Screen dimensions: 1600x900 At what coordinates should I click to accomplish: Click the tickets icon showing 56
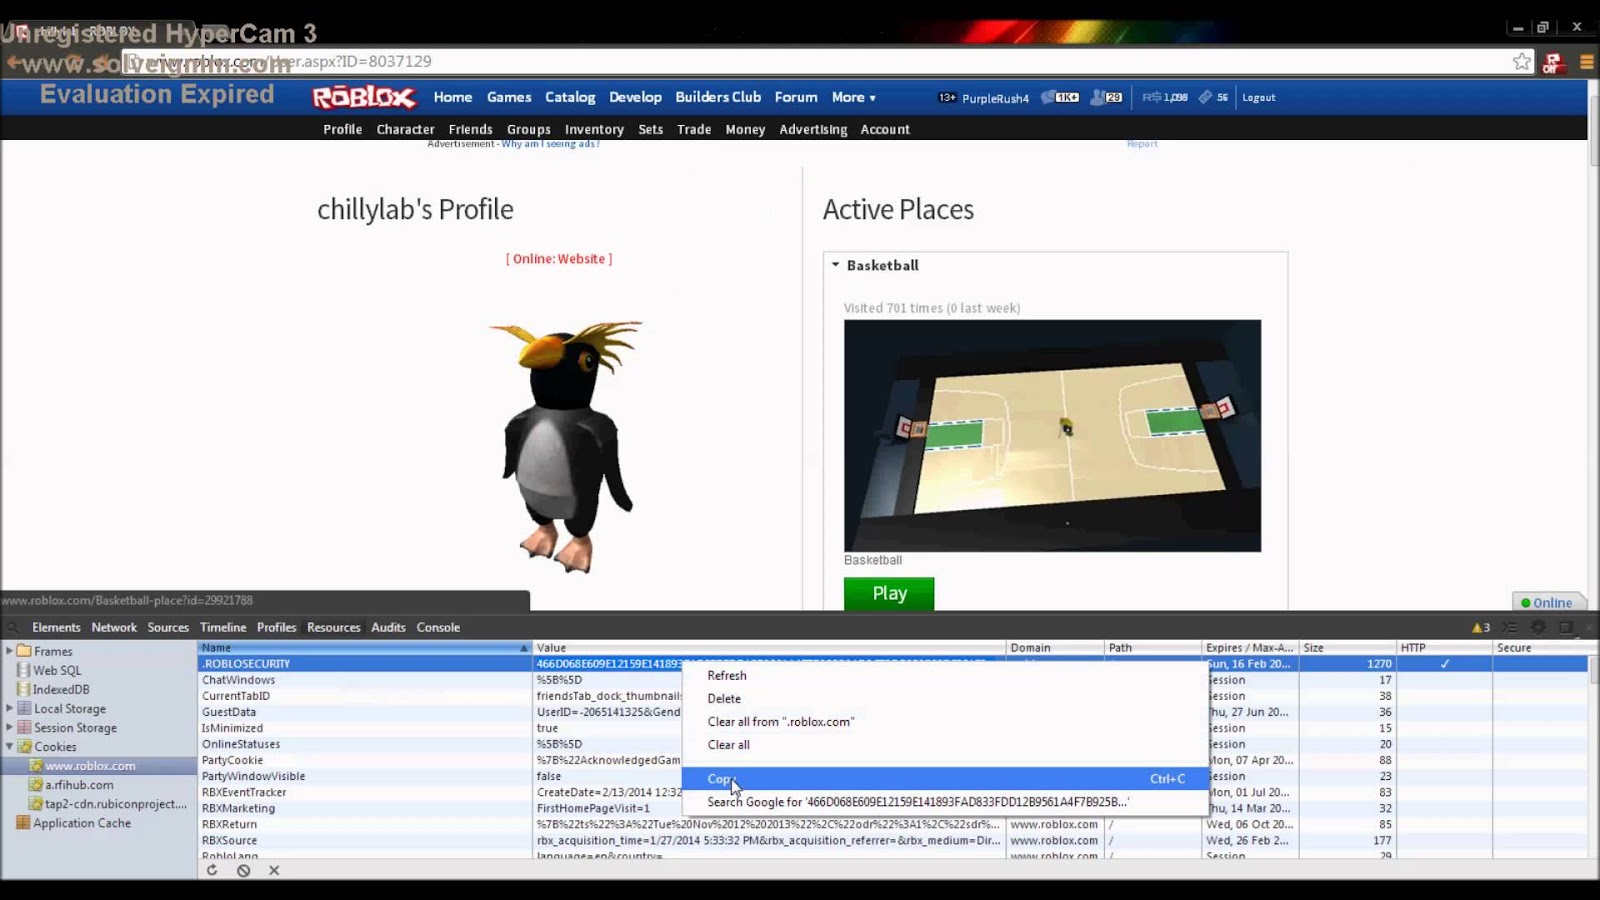point(1206,97)
